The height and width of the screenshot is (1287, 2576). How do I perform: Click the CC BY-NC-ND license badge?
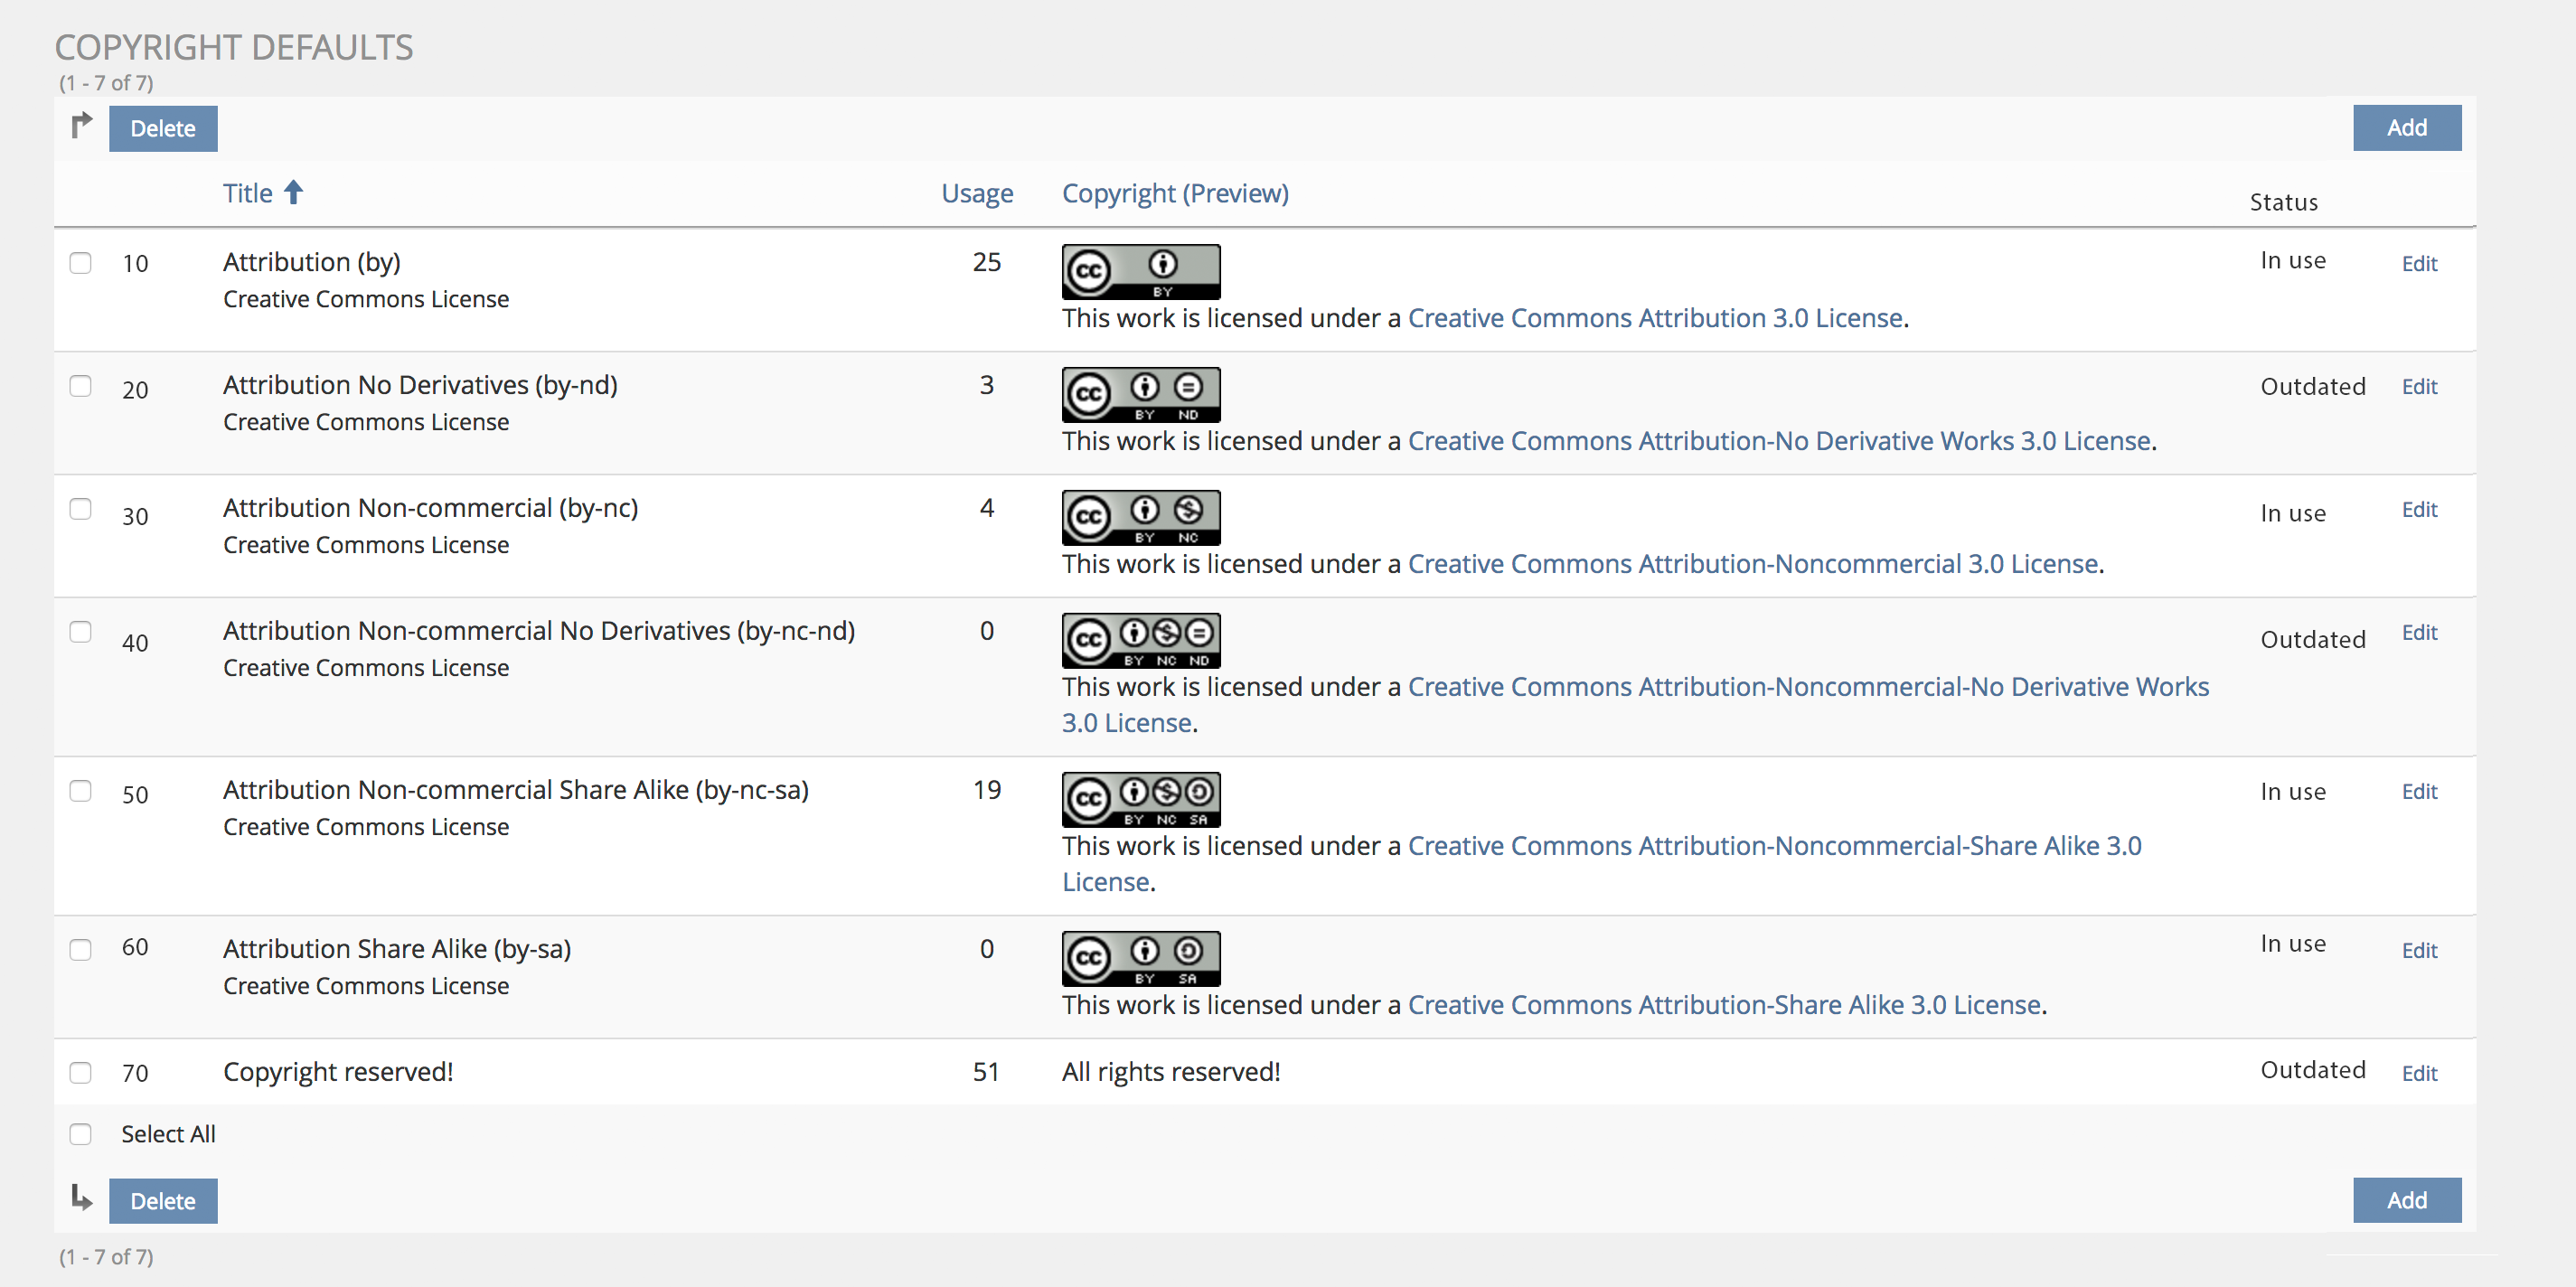(x=1140, y=640)
